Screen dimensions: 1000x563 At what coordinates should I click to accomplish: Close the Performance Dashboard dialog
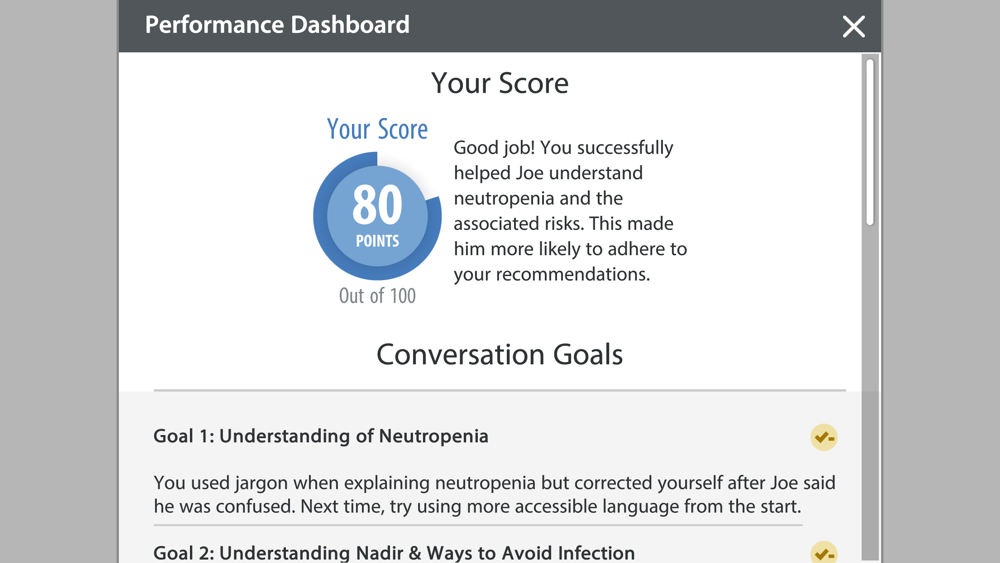point(853,27)
